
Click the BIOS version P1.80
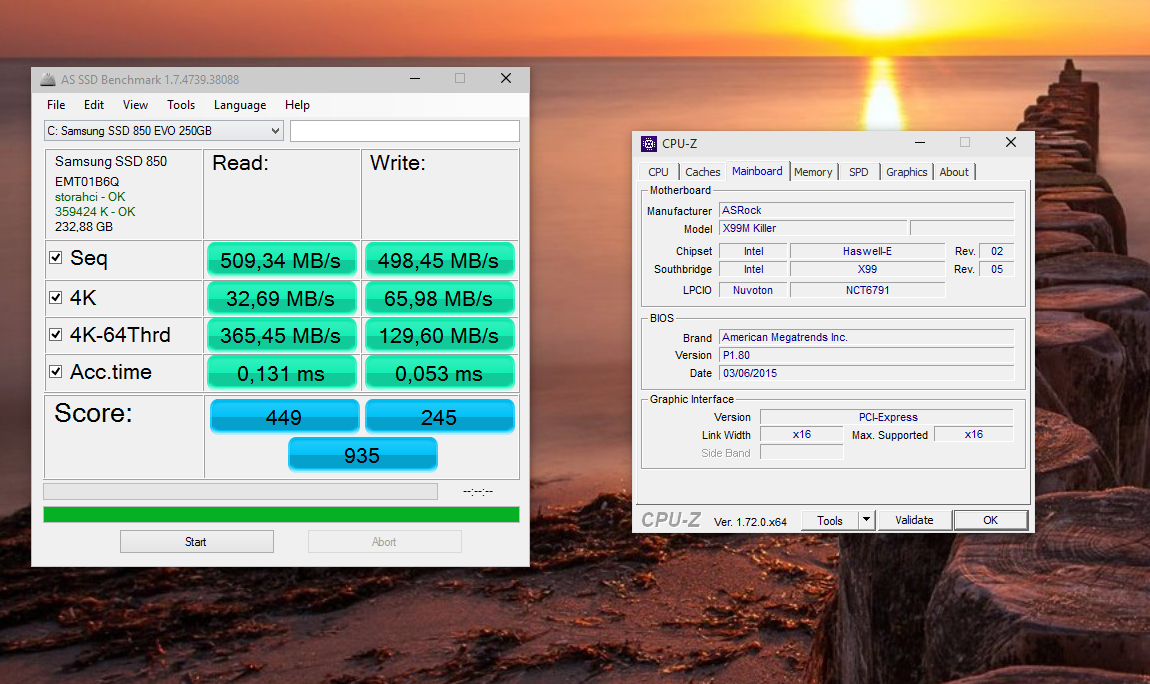pos(866,355)
